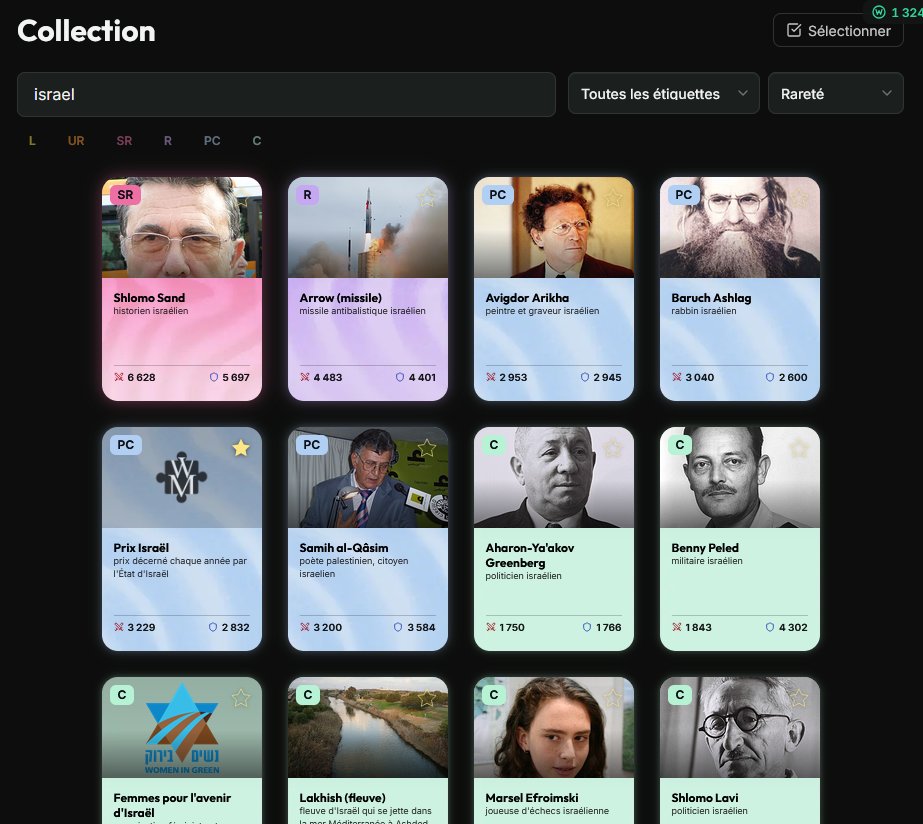This screenshot has width=923, height=824.
Task: Click the C badge on Lakhish card
Action: [308, 695]
